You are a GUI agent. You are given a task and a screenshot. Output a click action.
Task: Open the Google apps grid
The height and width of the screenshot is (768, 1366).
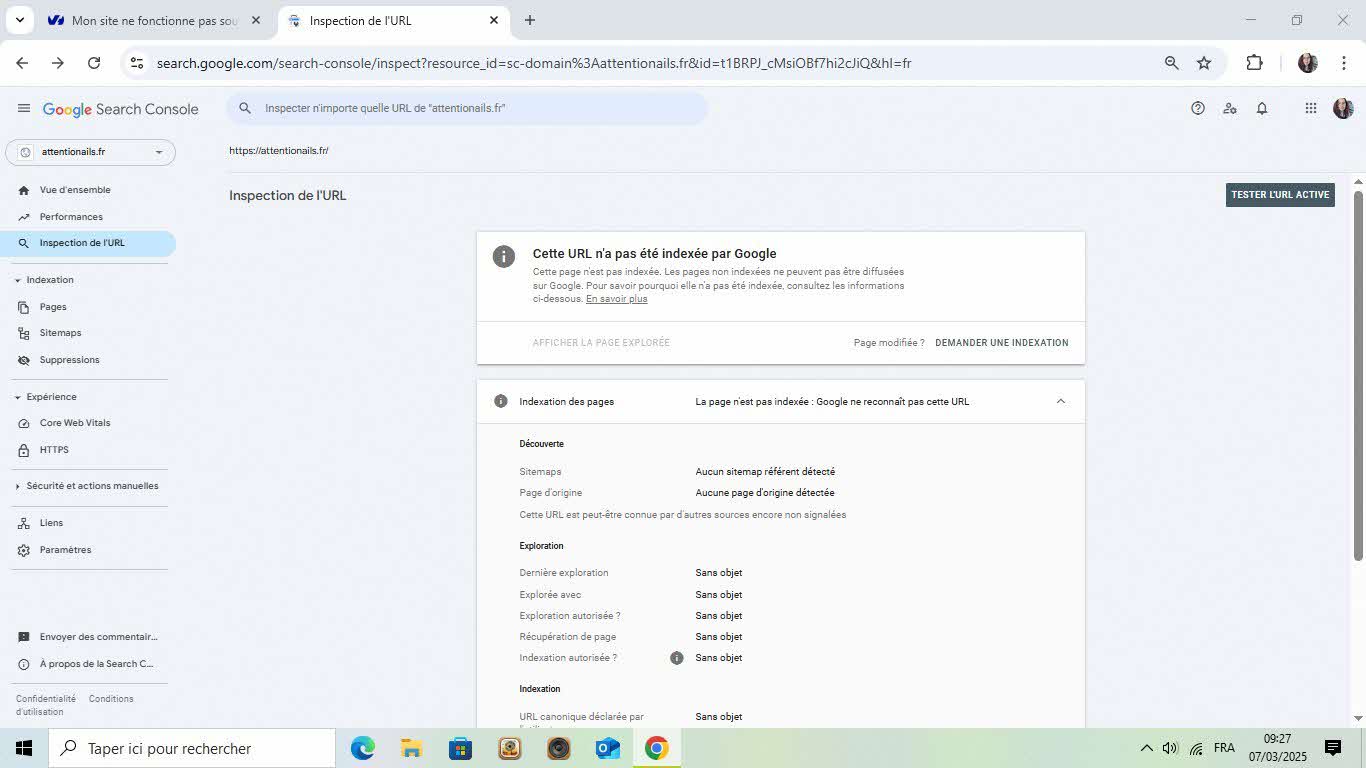pyautogui.click(x=1311, y=108)
